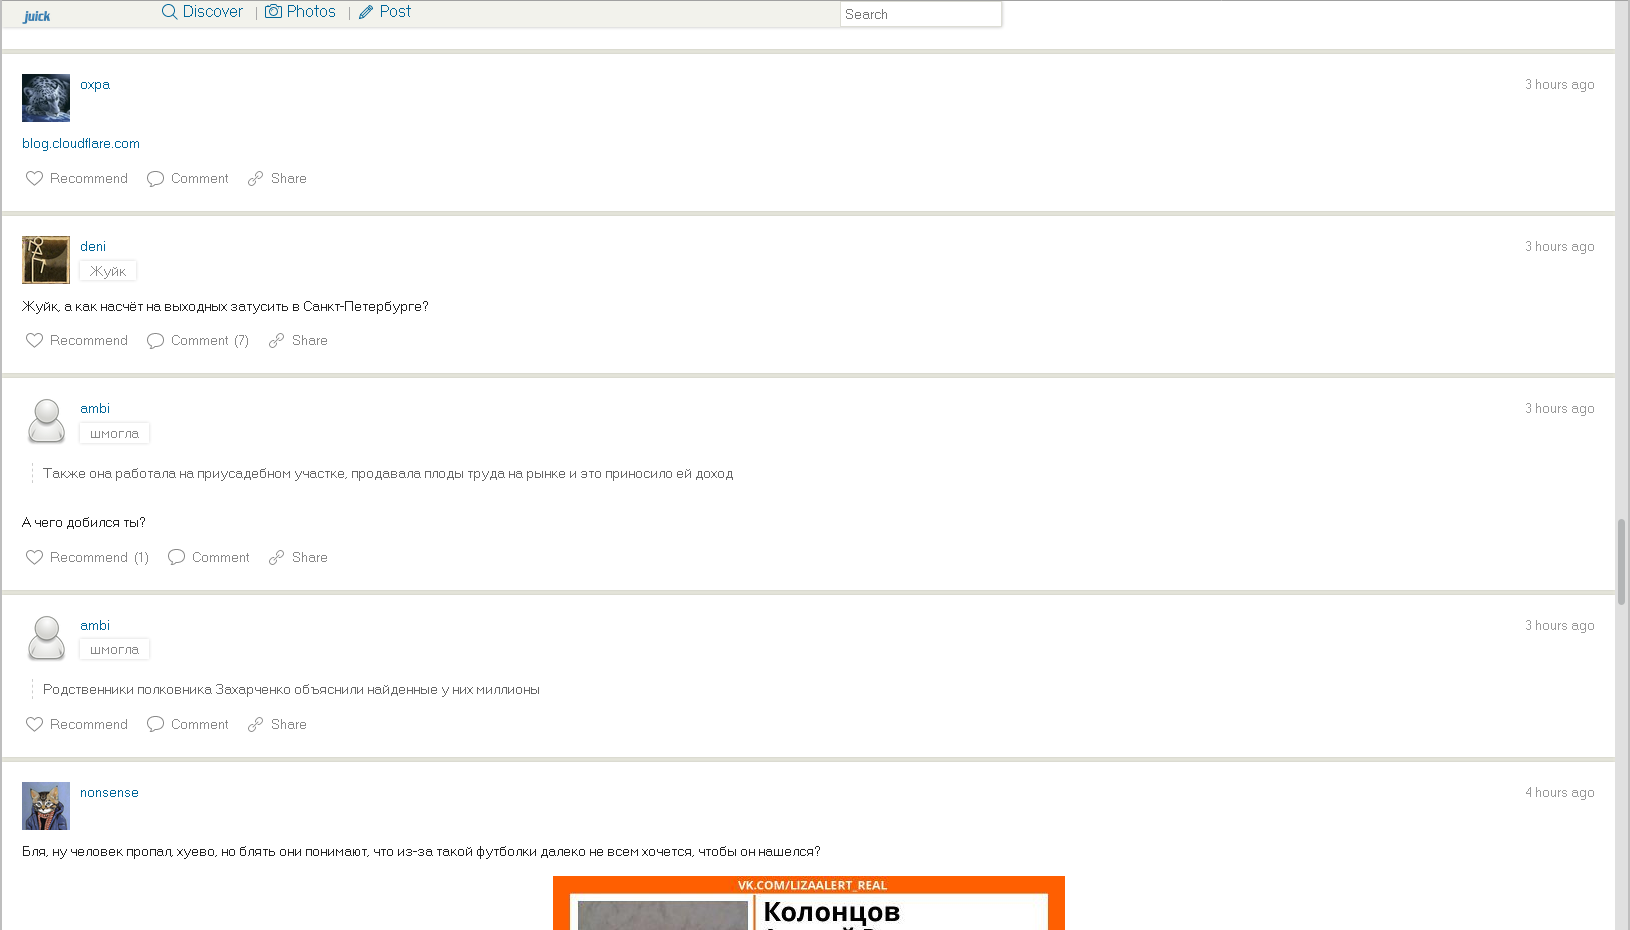The height and width of the screenshot is (930, 1630).
Task: Focus the Search field
Action: tap(921, 14)
